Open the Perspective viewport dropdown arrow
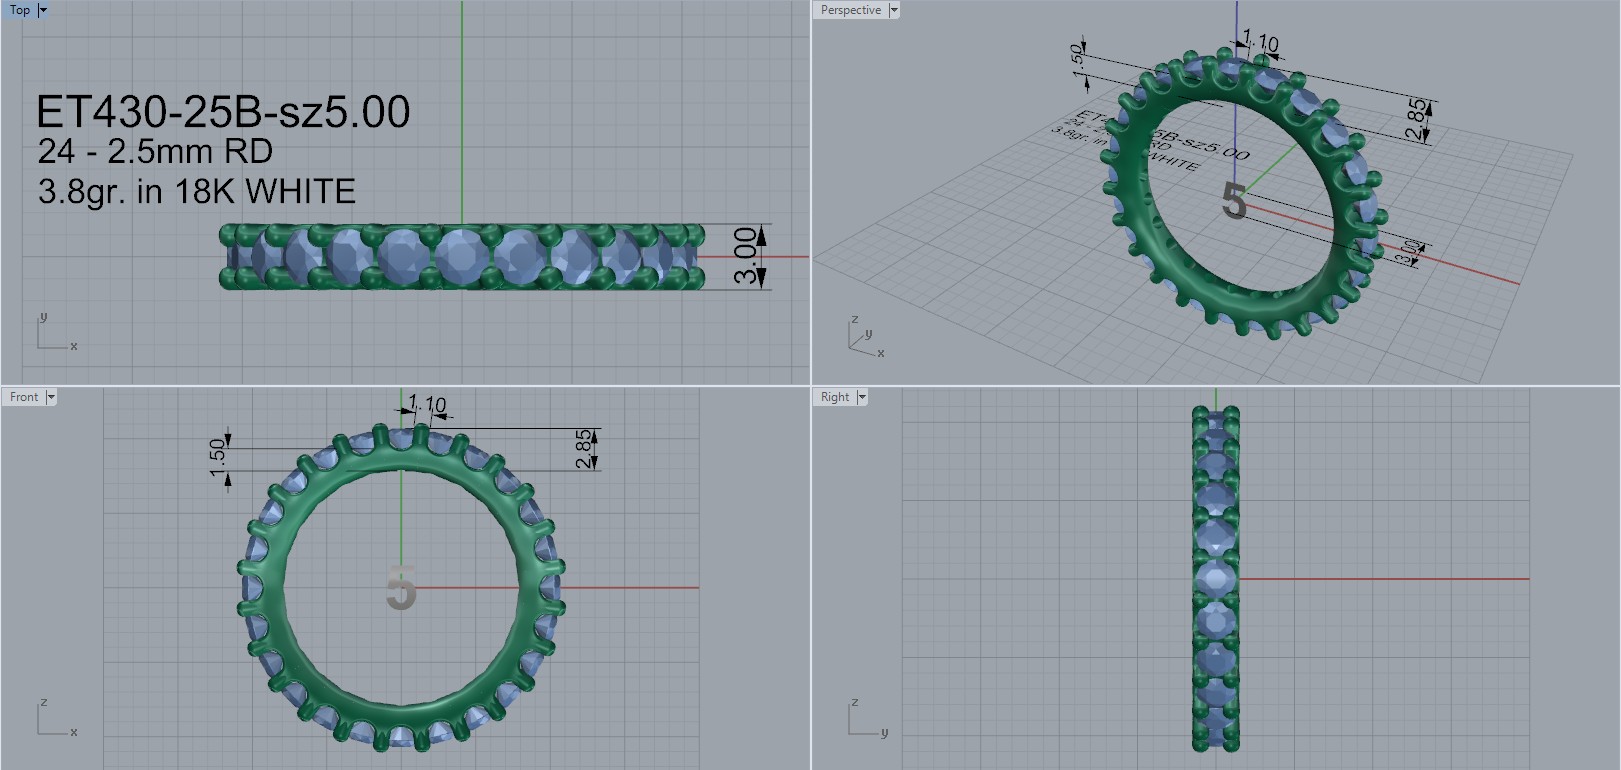The width and height of the screenshot is (1621, 770). pyautogui.click(x=894, y=10)
